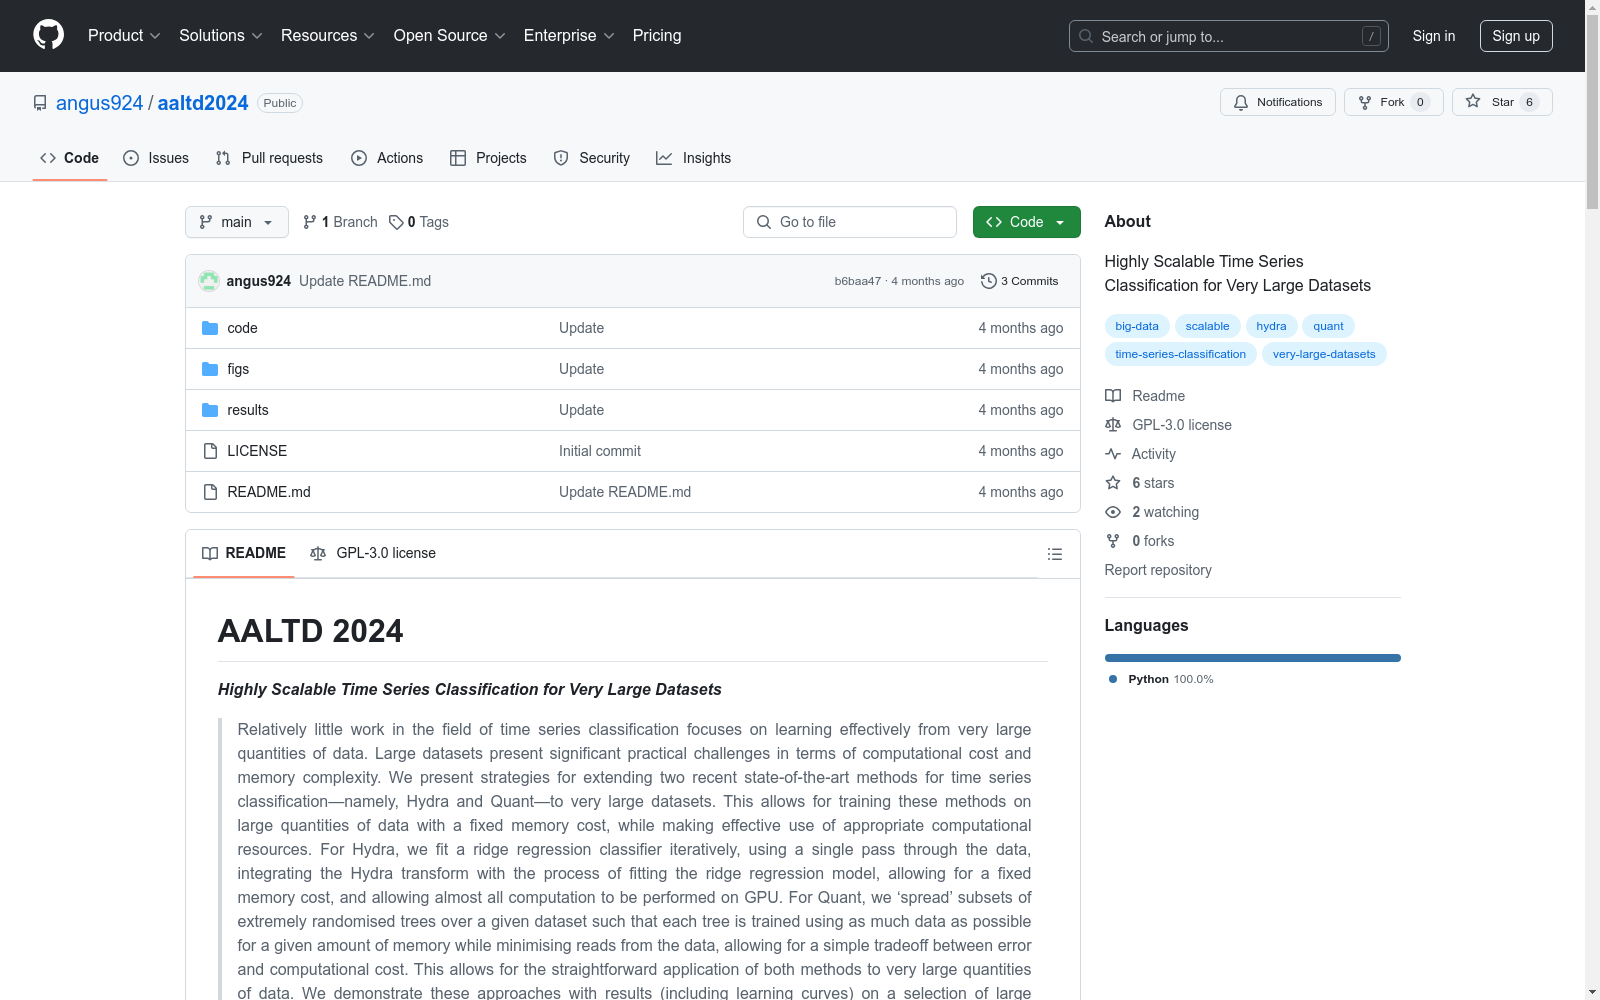View the 0 forks link
The image size is (1600, 1000).
tap(1140, 541)
